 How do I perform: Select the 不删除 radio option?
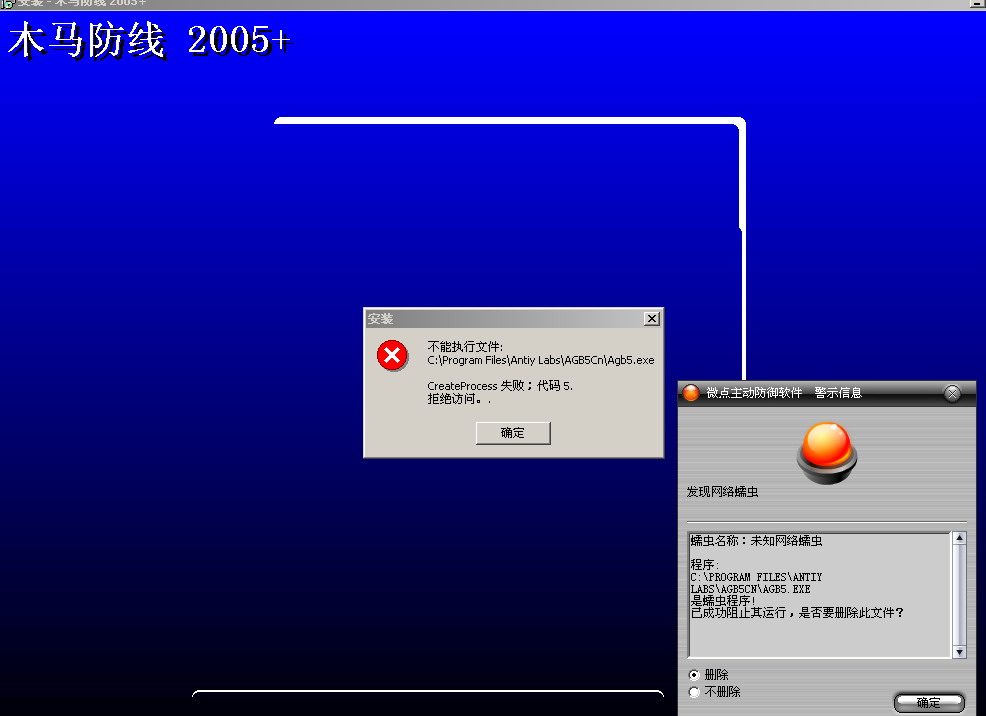(695, 692)
